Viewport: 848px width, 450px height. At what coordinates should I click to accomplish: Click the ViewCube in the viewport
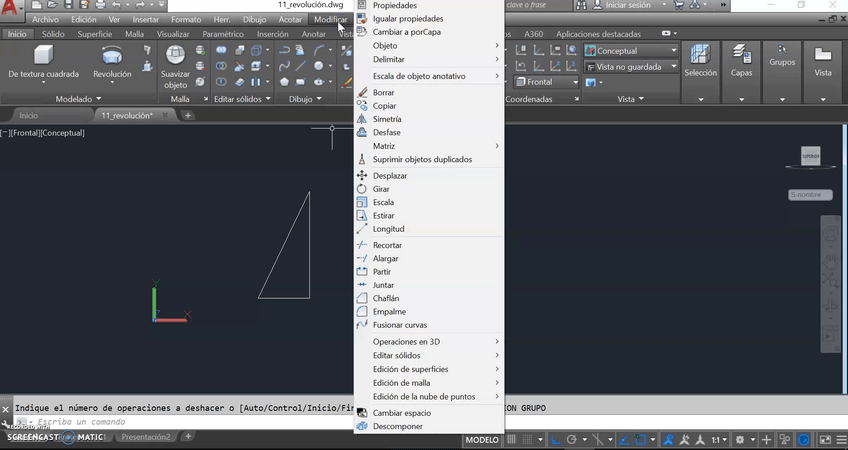tap(809, 156)
